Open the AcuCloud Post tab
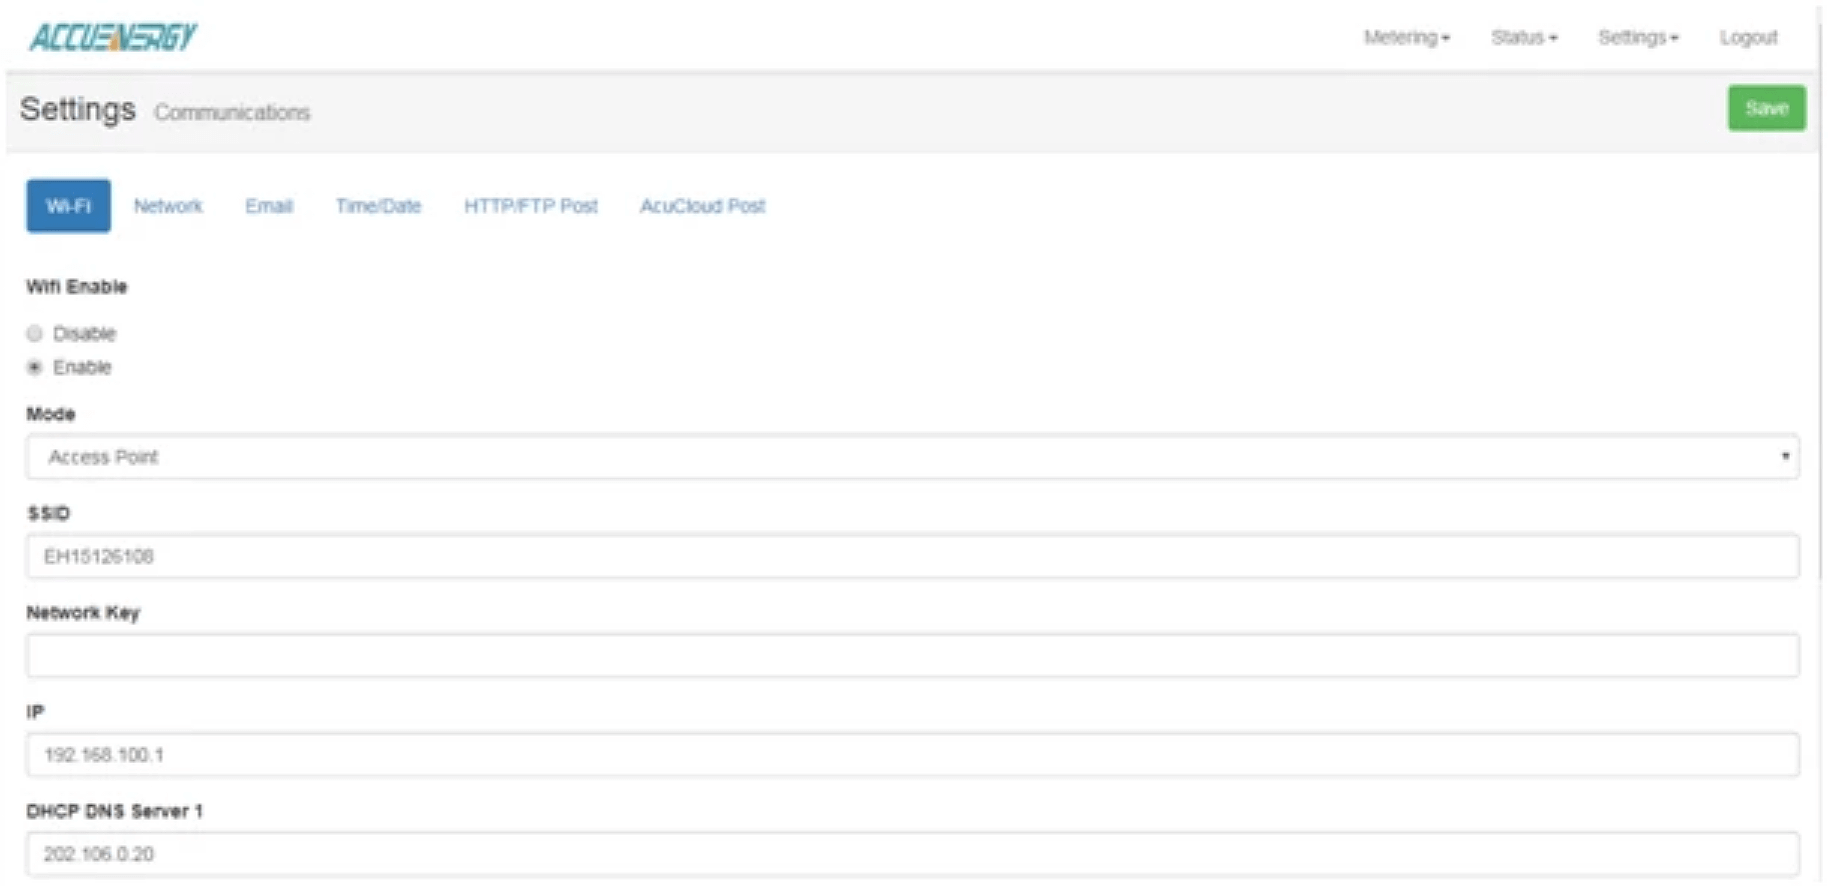Image resolution: width=1828 pixels, height=886 pixels. coord(702,206)
